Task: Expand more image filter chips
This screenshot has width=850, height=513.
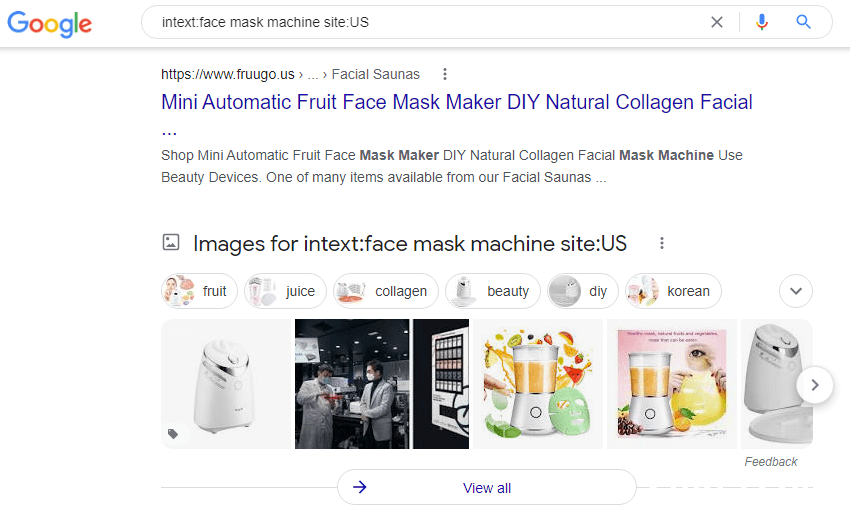Action: pyautogui.click(x=796, y=291)
